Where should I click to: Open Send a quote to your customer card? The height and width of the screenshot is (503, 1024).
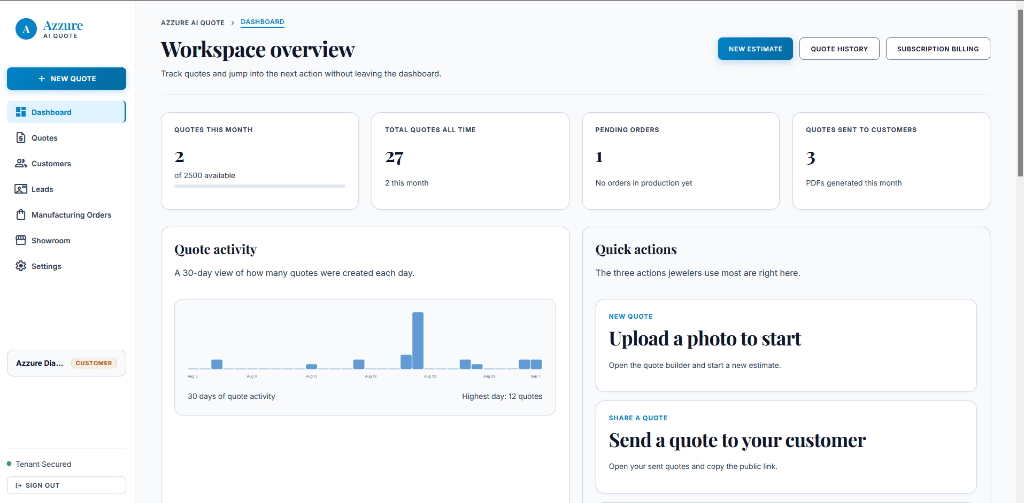click(786, 447)
